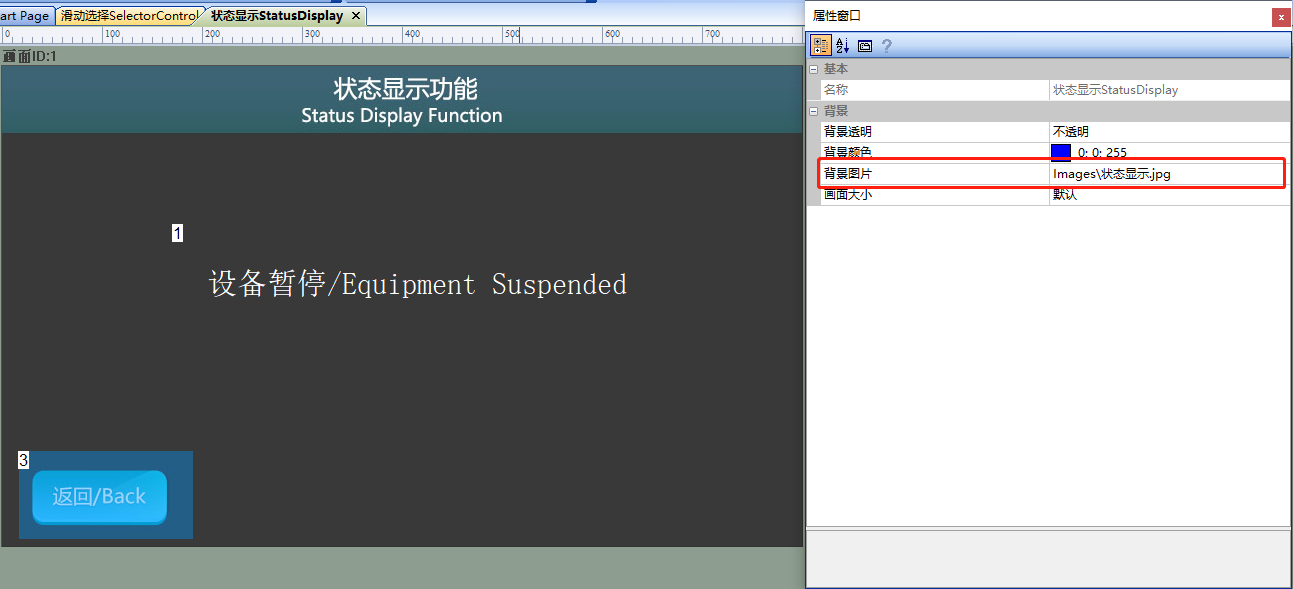Collapse the 背景 property category
The height and width of the screenshot is (589, 1293).
tap(813, 111)
